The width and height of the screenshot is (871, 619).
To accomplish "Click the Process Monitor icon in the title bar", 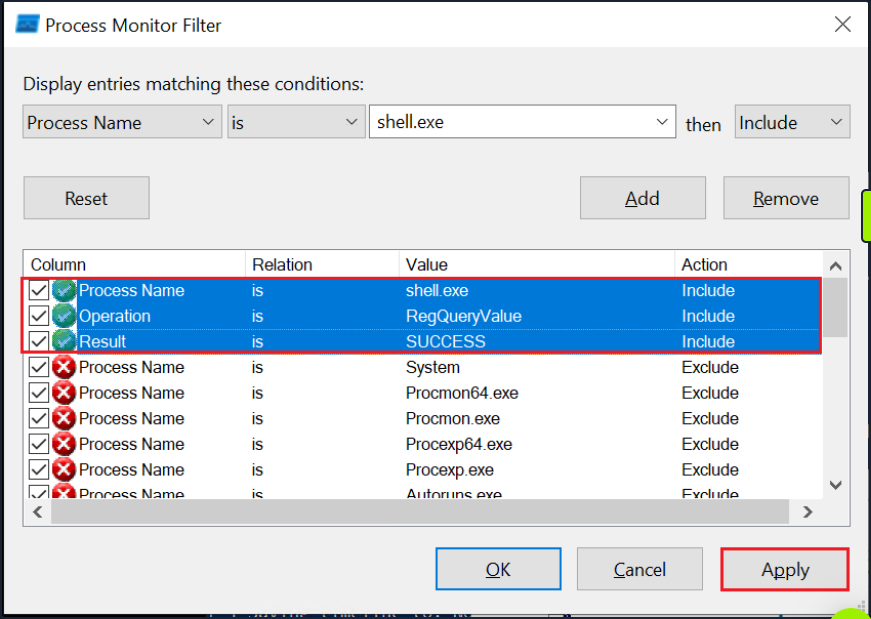I will [x=25, y=23].
